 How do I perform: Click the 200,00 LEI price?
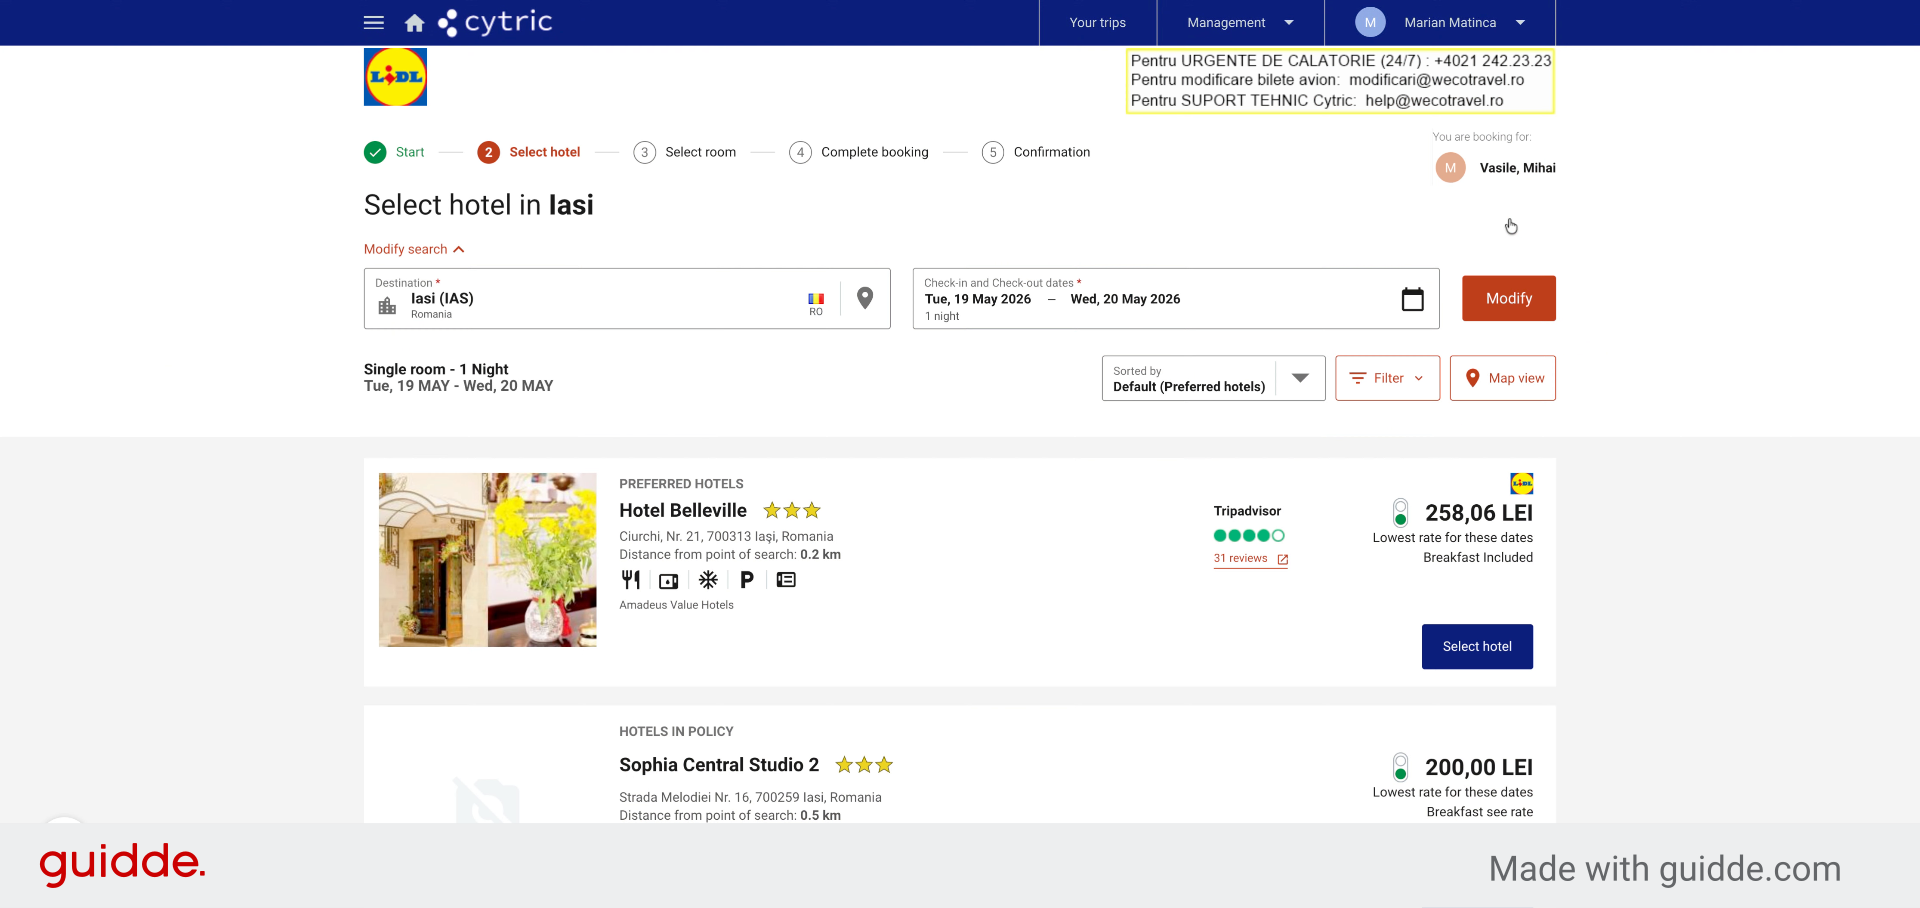1479,767
